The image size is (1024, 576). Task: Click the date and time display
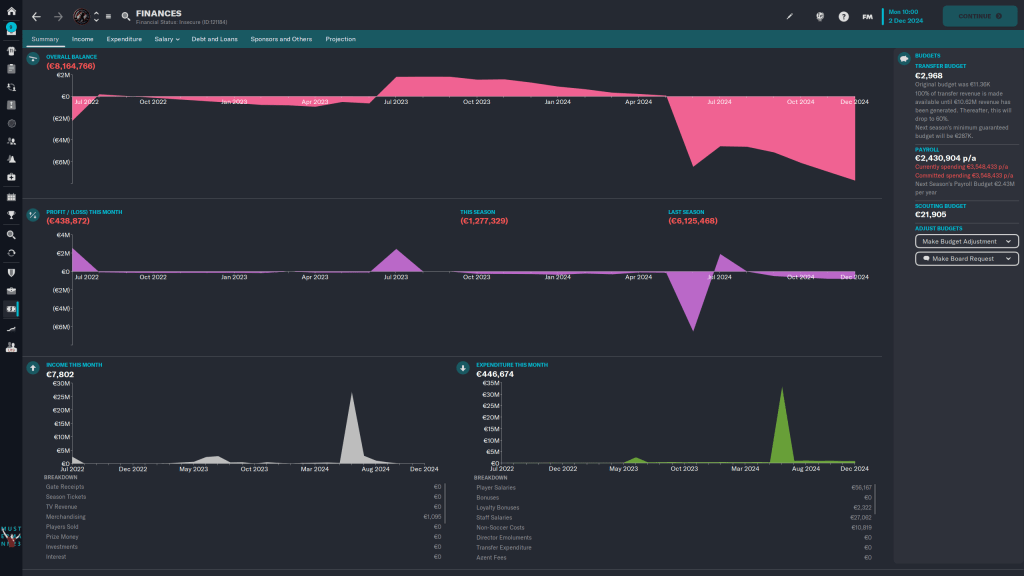click(906, 16)
